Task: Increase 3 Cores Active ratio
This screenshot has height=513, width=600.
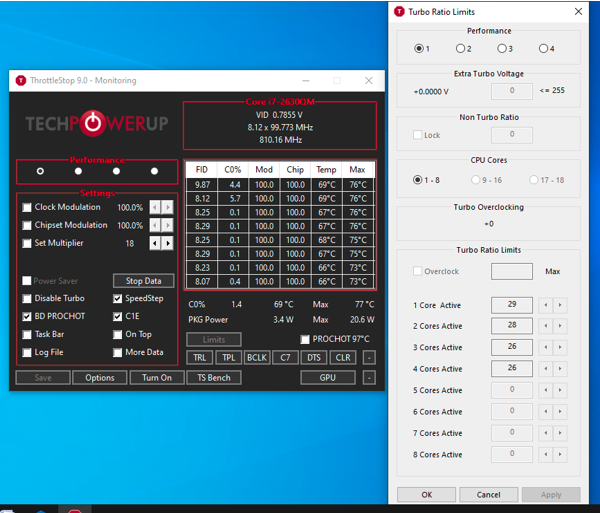Action: coord(560,347)
